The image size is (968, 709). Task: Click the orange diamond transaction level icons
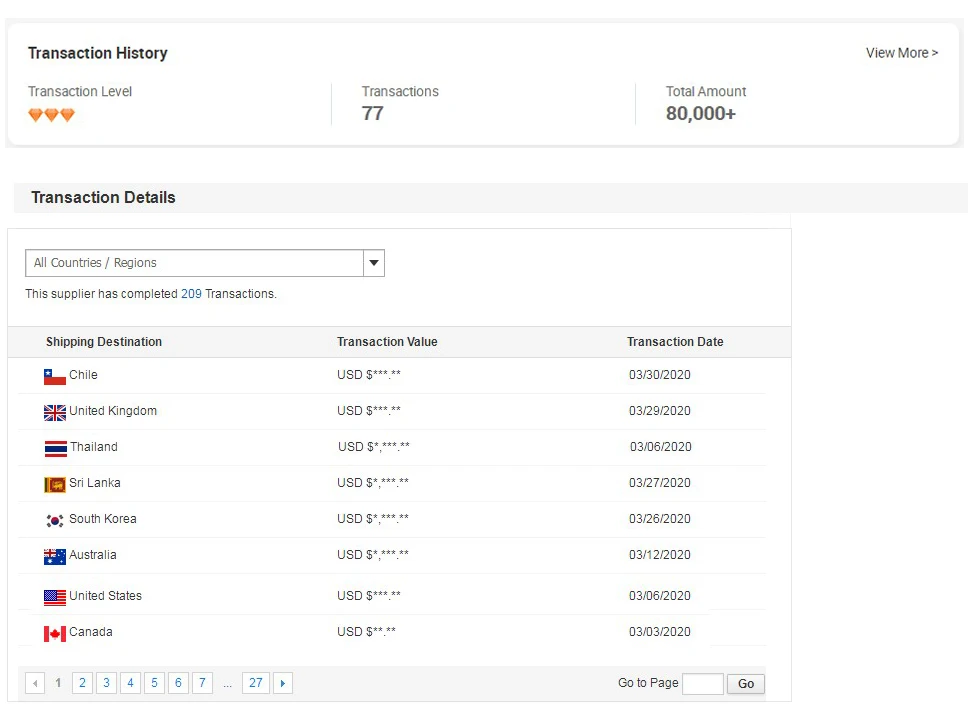[x=51, y=115]
